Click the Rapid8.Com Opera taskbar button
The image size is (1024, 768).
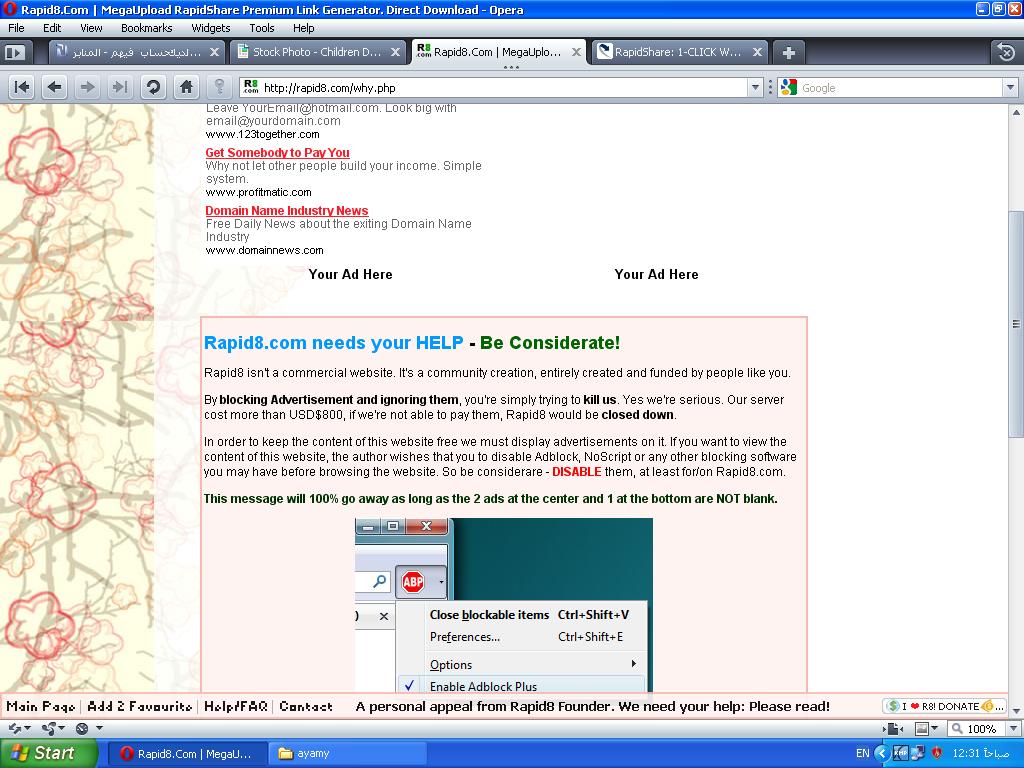pyautogui.click(x=187, y=754)
